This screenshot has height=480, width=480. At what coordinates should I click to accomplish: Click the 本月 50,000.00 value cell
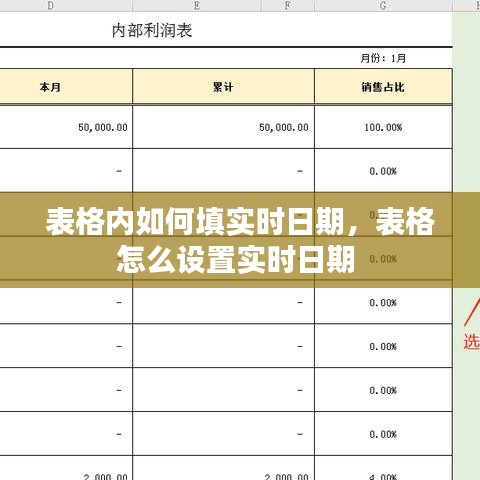pos(66,127)
